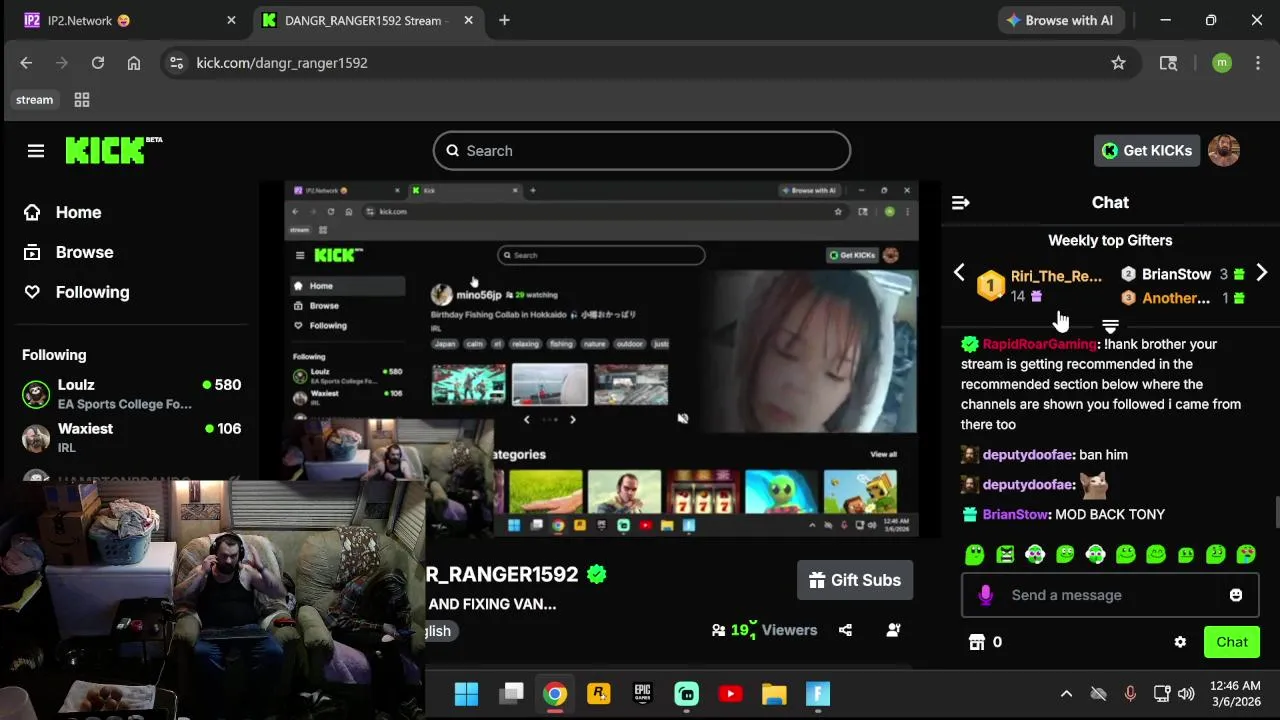Click the green Chat send button
Image resolution: width=1280 pixels, height=720 pixels.
(1232, 642)
